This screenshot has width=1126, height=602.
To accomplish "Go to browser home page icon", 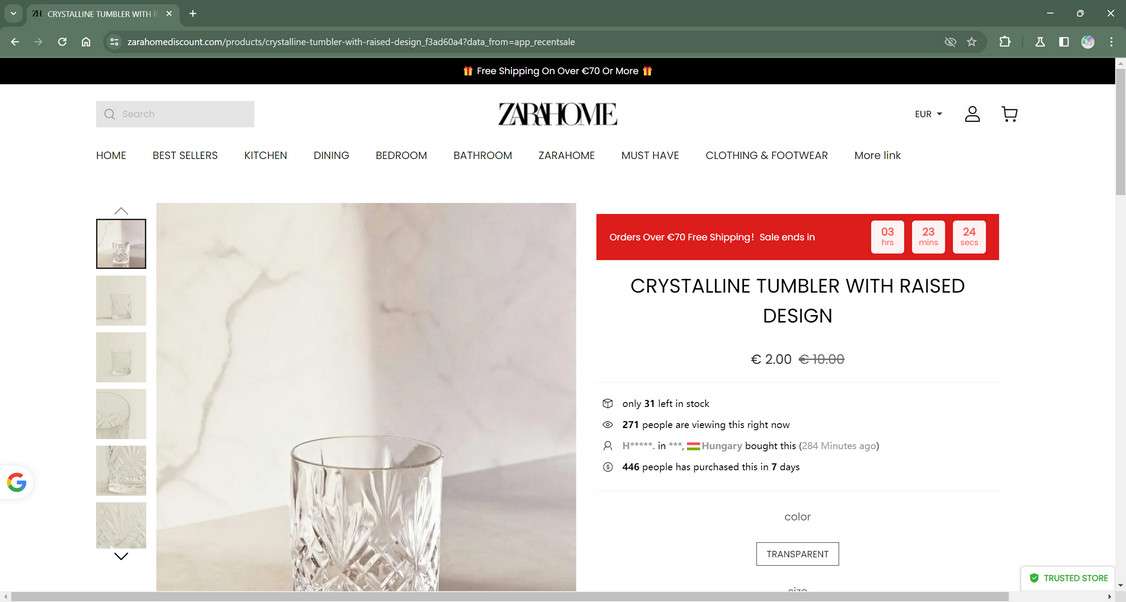I will tap(86, 42).
